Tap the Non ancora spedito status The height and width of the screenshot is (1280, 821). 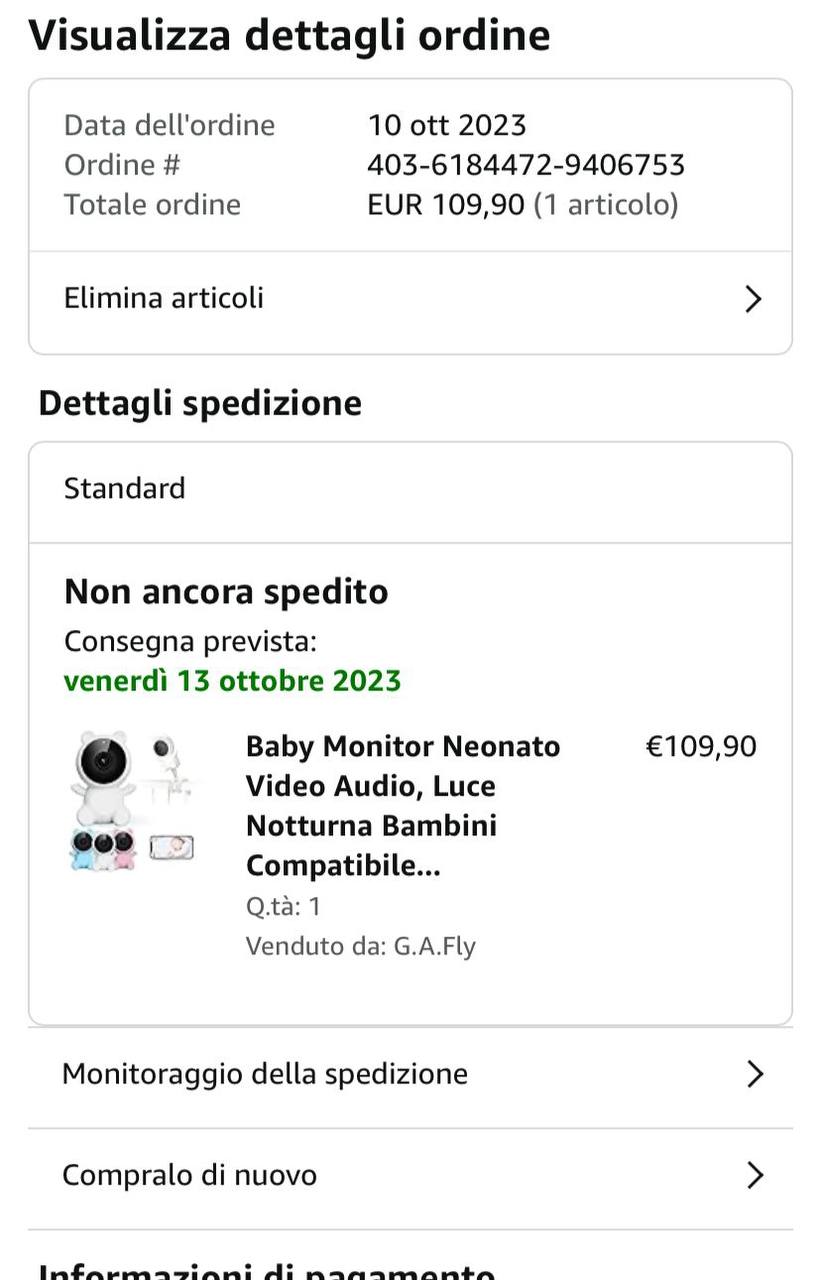[226, 591]
